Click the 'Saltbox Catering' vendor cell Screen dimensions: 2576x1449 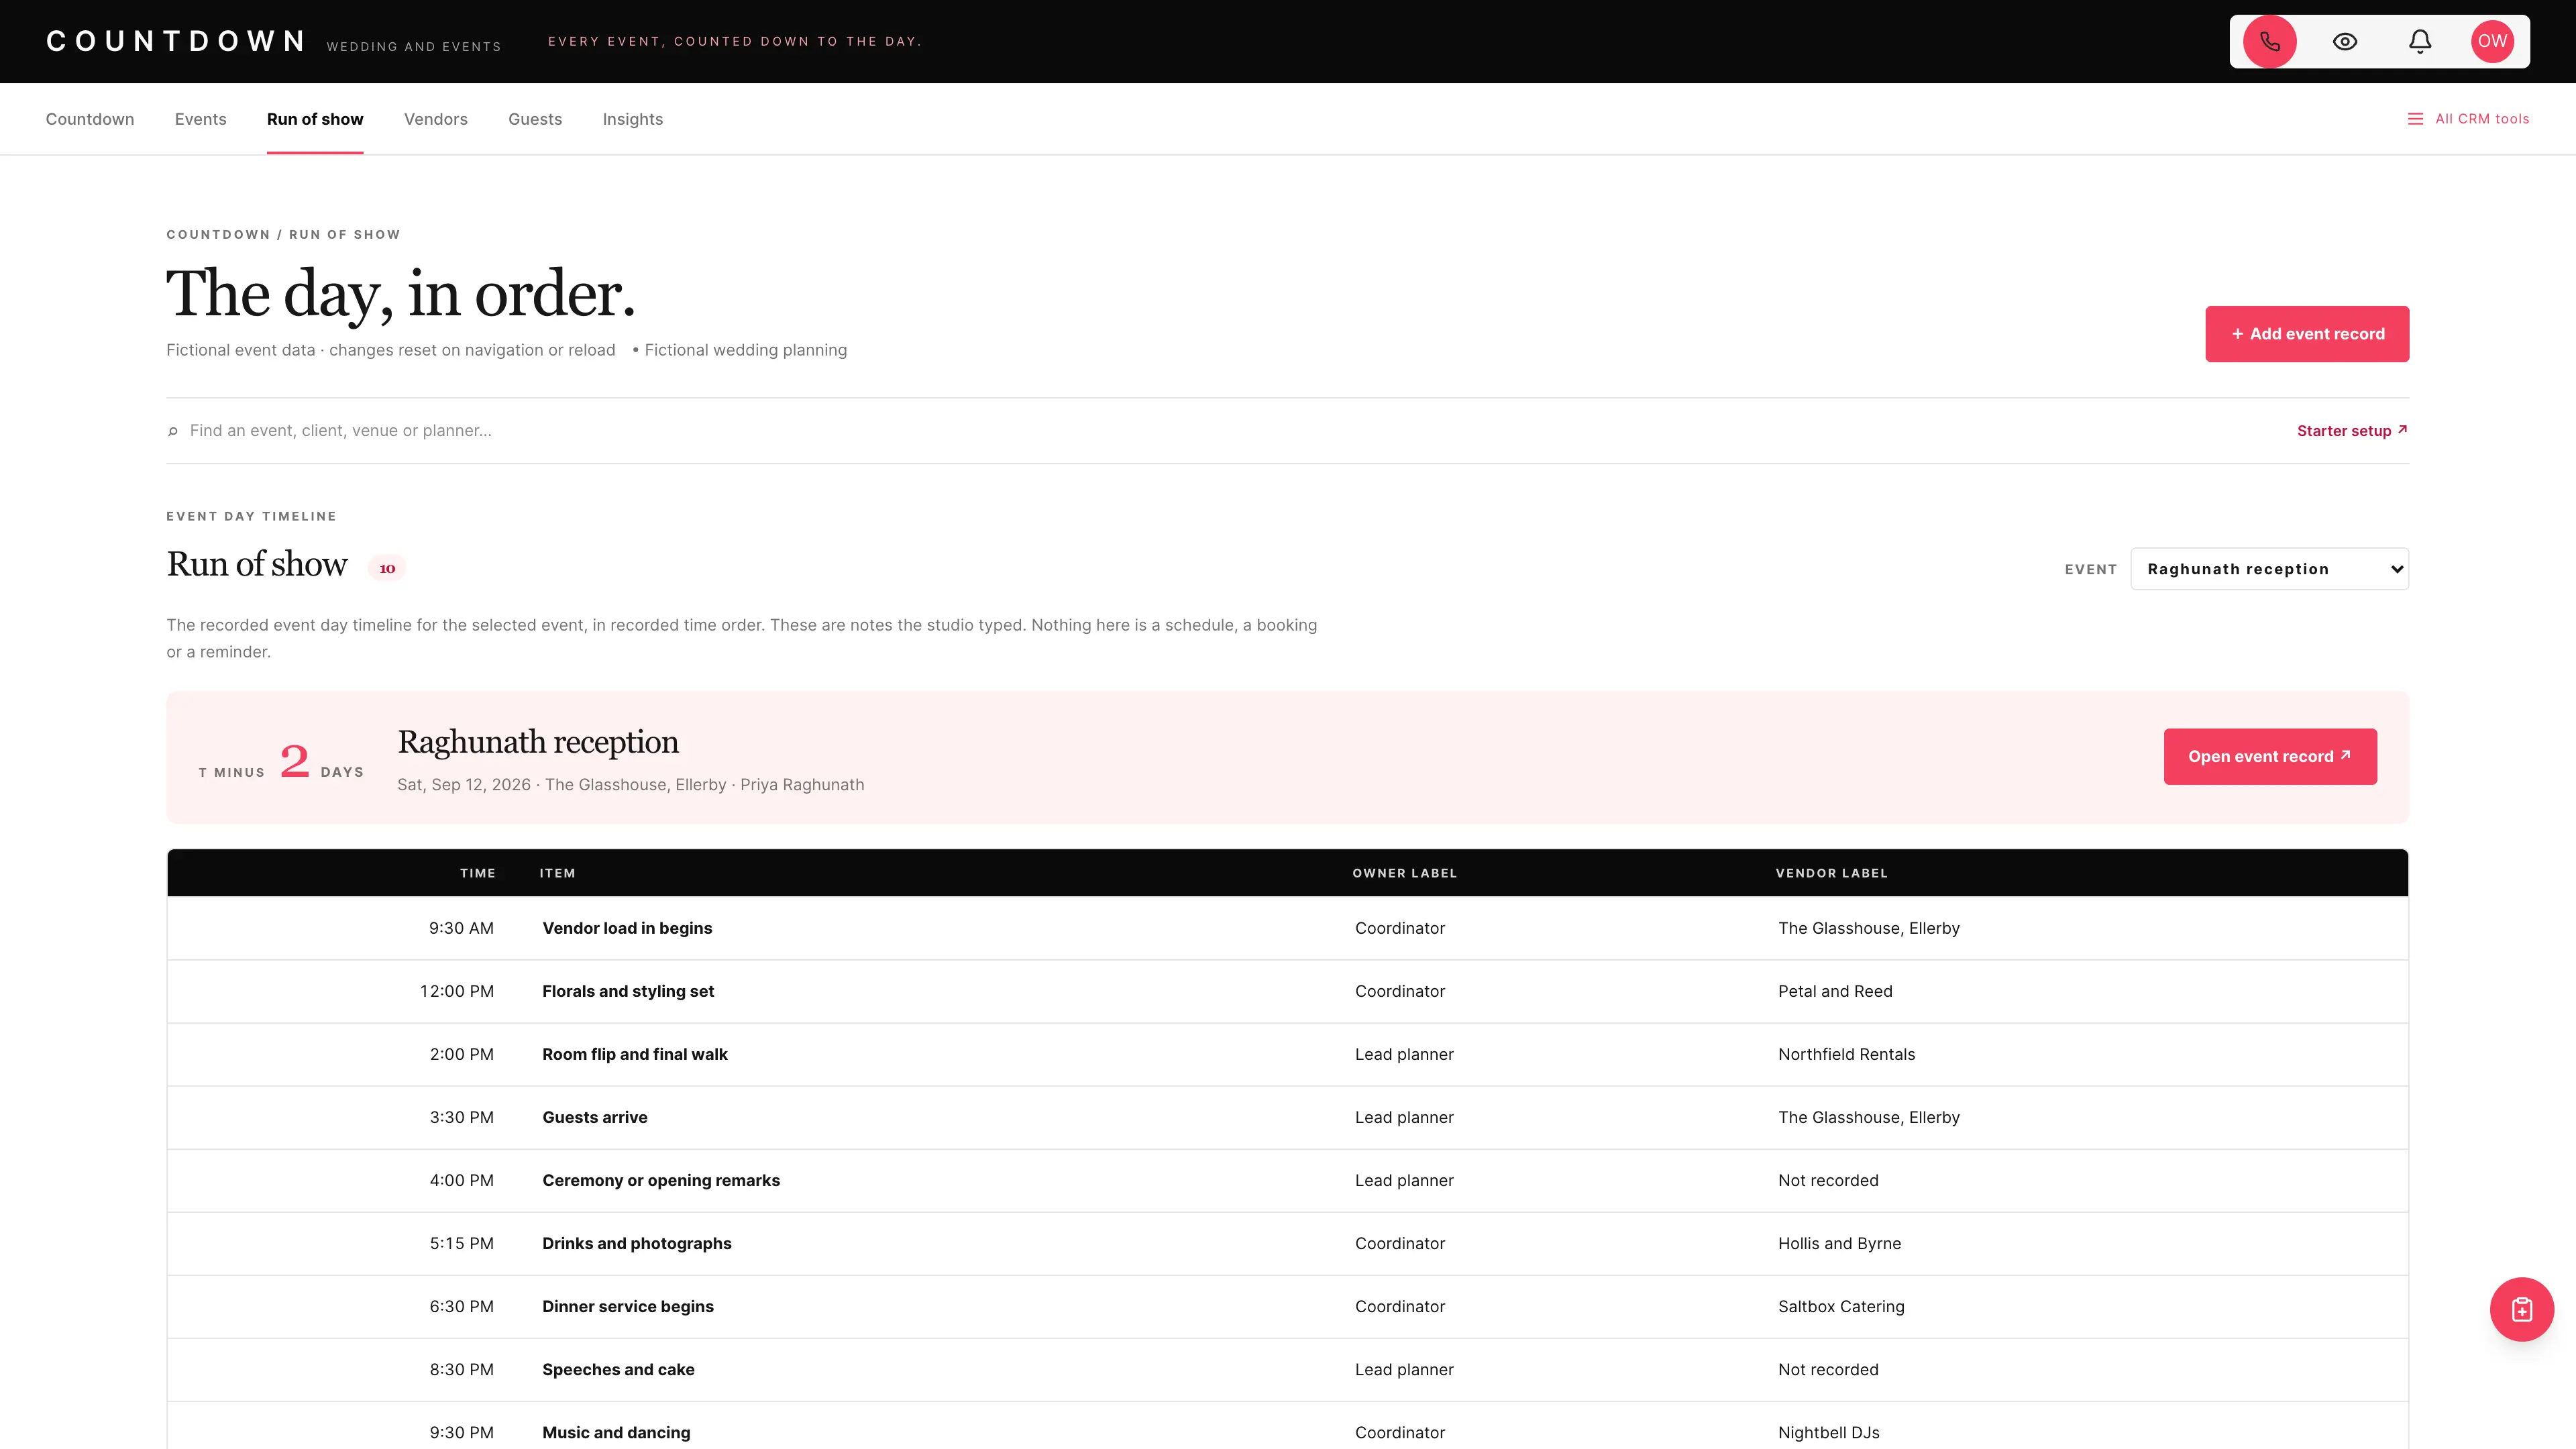(1841, 1306)
